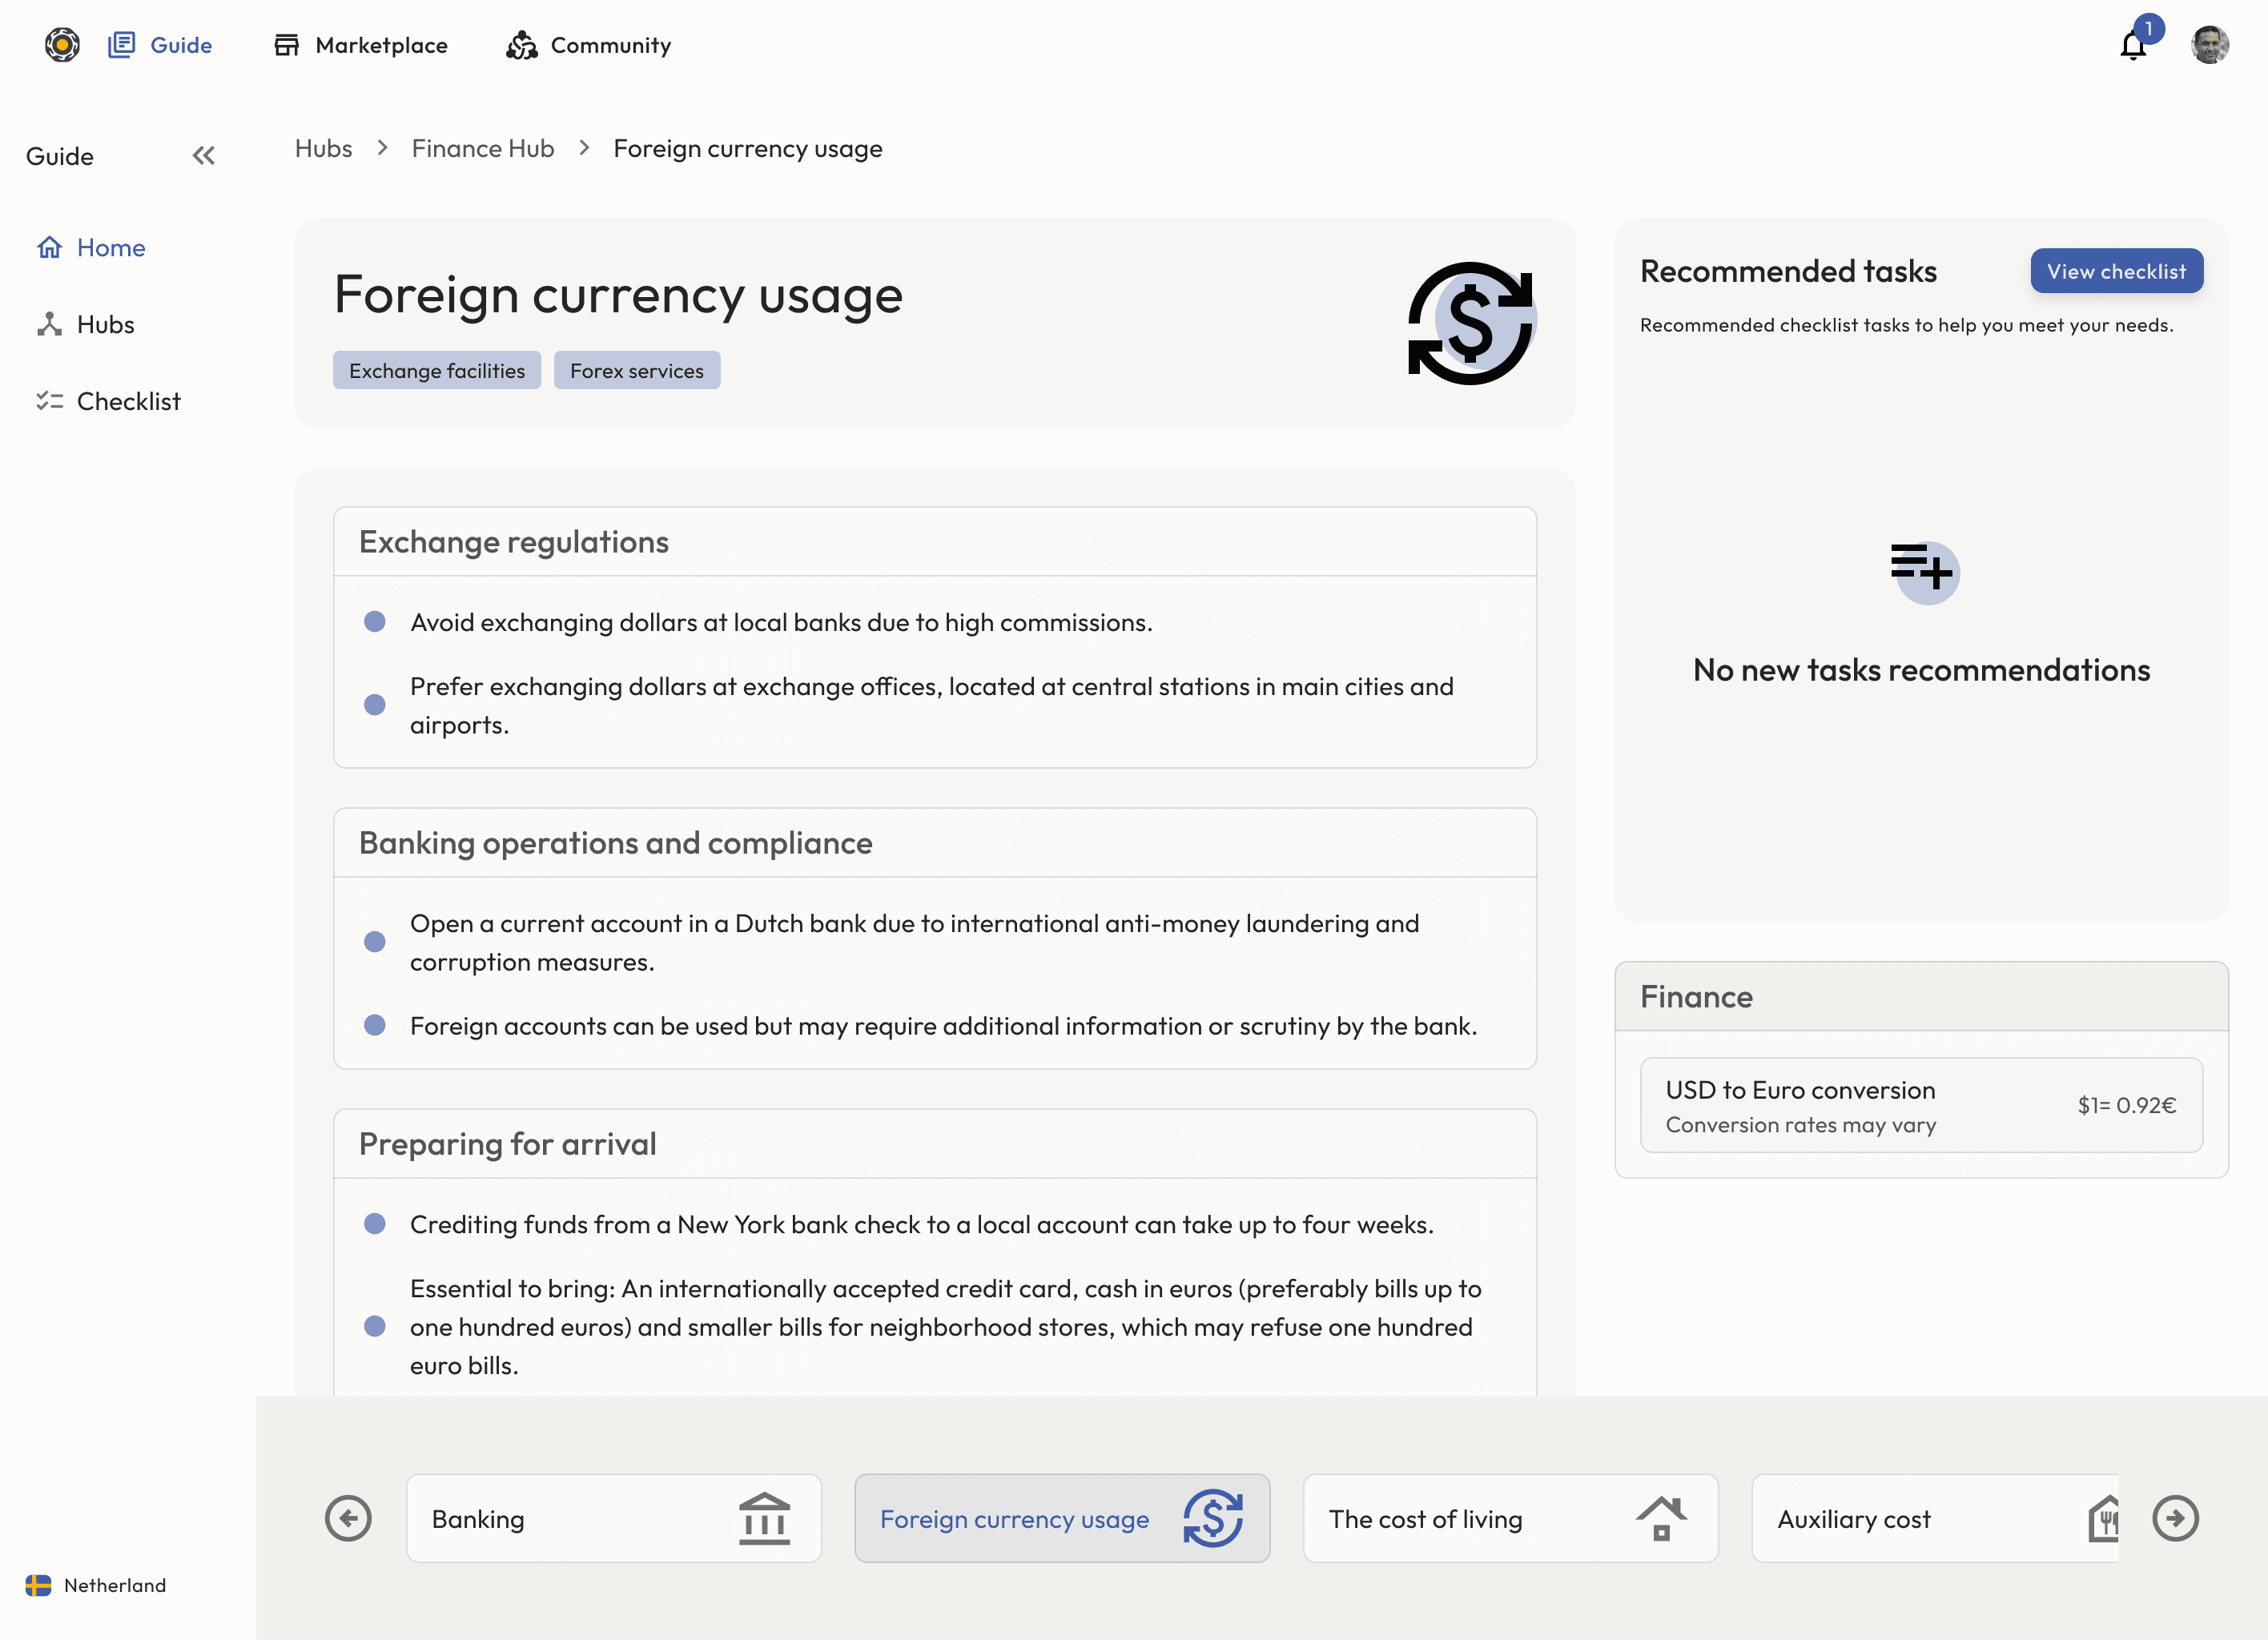2268x1640 pixels.
Task: Click the Netherland flag icon
Action: 38,1585
